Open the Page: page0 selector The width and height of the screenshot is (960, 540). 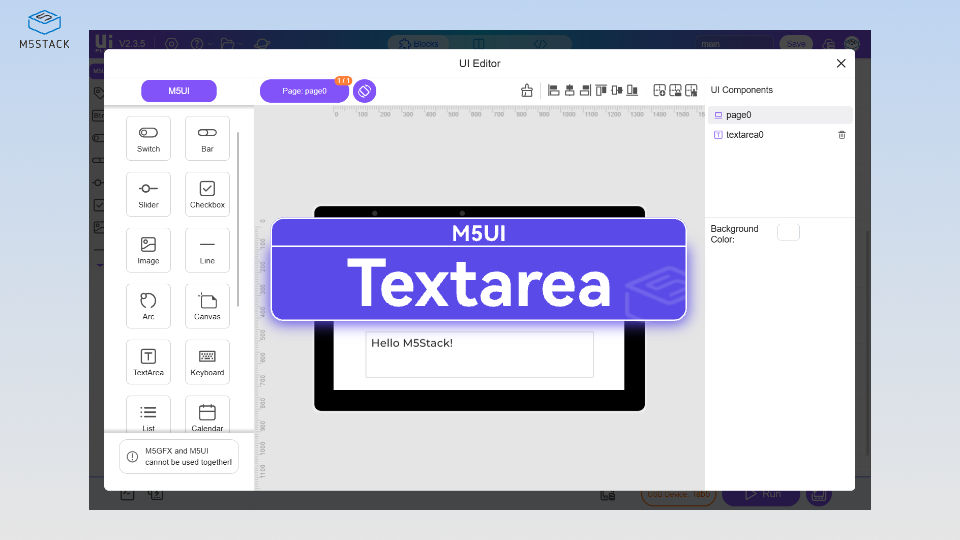pyautogui.click(x=304, y=91)
